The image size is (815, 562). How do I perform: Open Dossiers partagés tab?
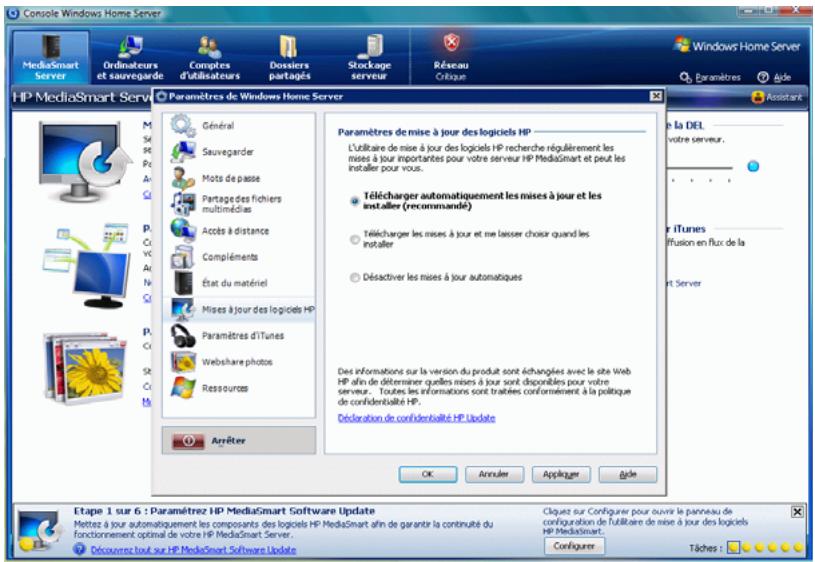(x=289, y=57)
